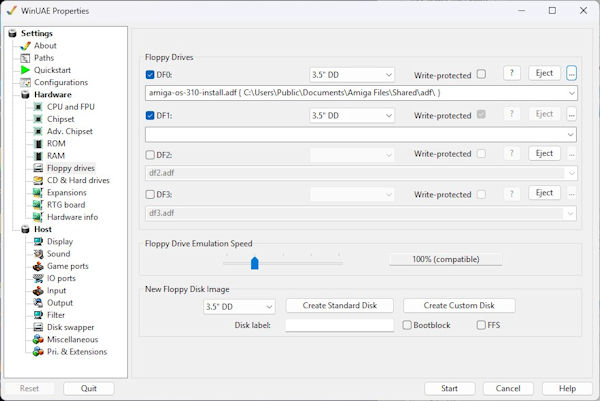Click the CD & Hard drives icon
The image size is (600, 401).
click(38, 180)
